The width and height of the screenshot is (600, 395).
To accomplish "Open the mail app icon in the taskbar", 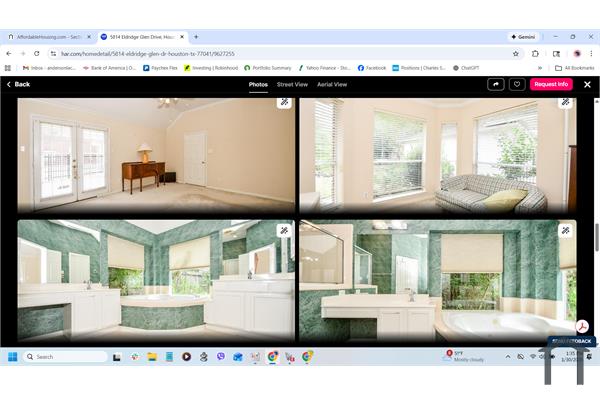I will point(238,357).
